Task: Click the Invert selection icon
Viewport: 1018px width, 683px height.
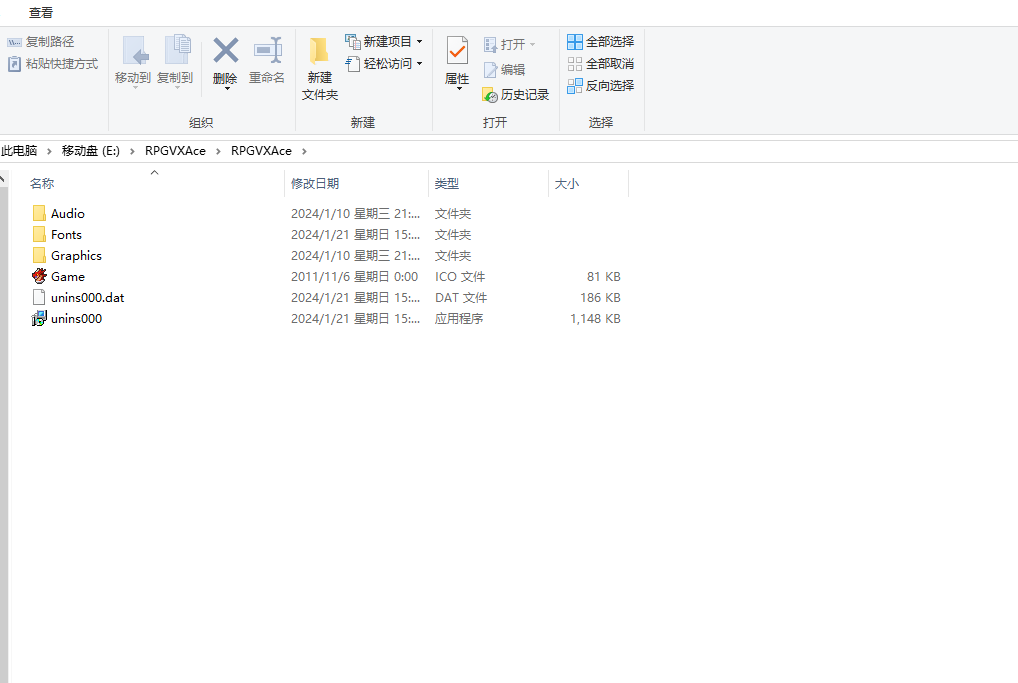Action: 575,86
